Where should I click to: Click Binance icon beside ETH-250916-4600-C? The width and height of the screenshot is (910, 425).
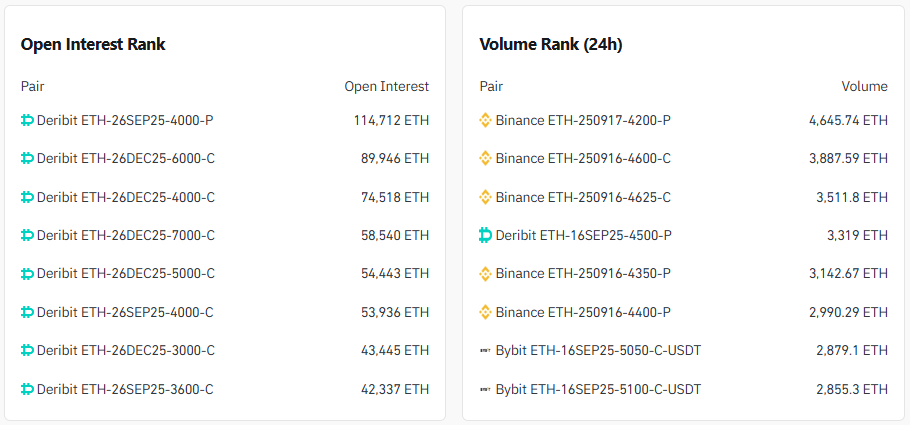point(485,158)
